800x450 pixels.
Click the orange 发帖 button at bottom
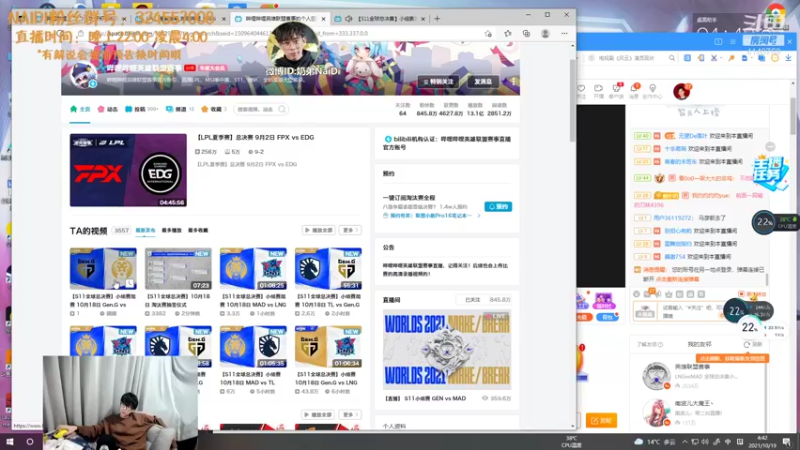tap(602, 420)
